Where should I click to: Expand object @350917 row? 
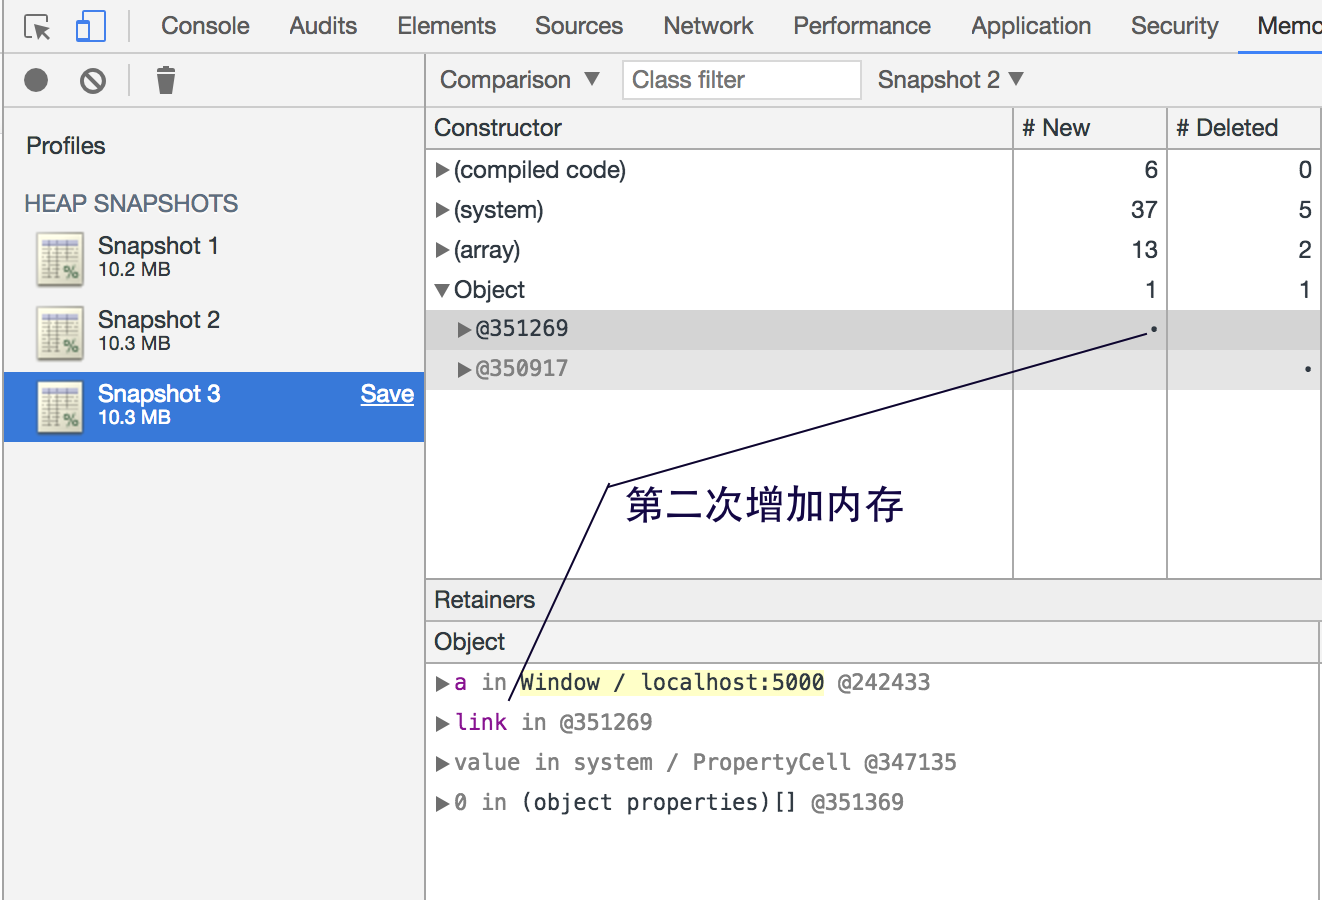click(464, 369)
